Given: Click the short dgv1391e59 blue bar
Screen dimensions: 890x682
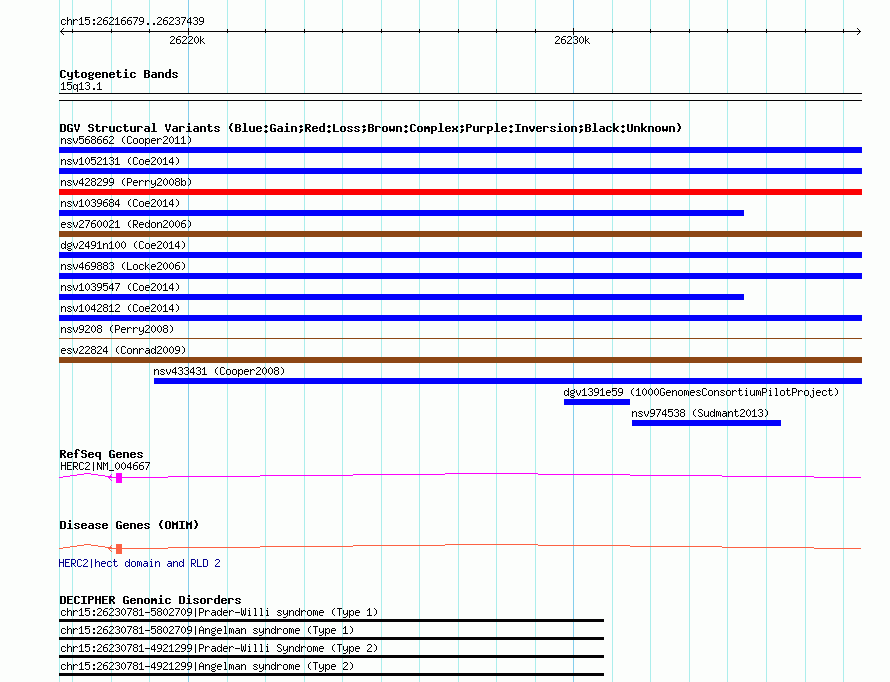Looking at the screenshot, I should [596, 402].
